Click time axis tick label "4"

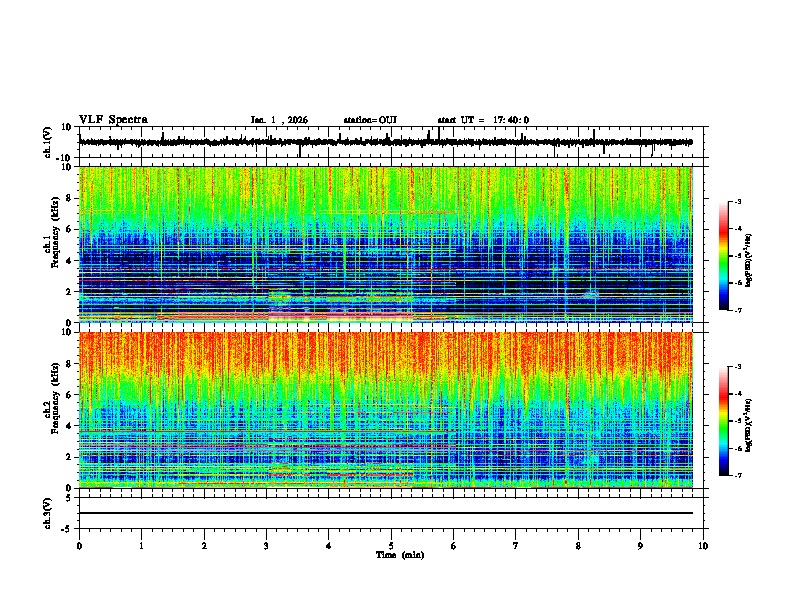[x=329, y=546]
